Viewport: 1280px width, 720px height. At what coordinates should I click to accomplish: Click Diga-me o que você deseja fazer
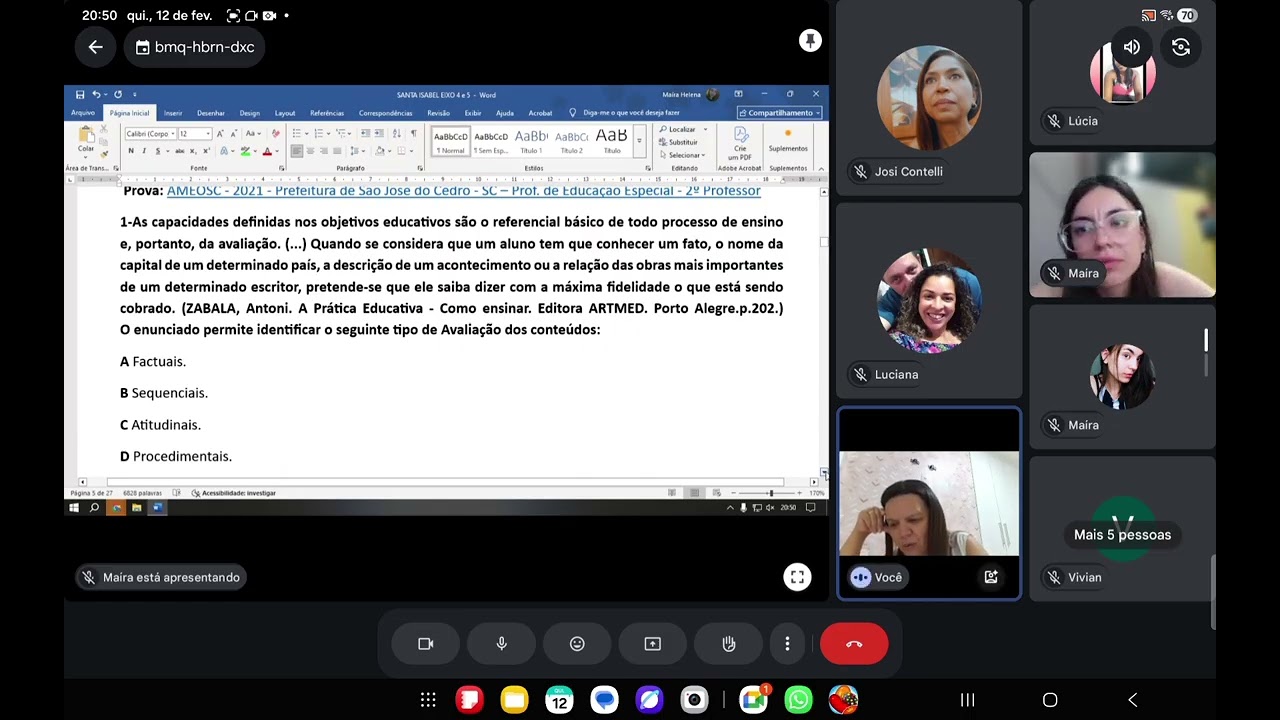[x=630, y=113]
